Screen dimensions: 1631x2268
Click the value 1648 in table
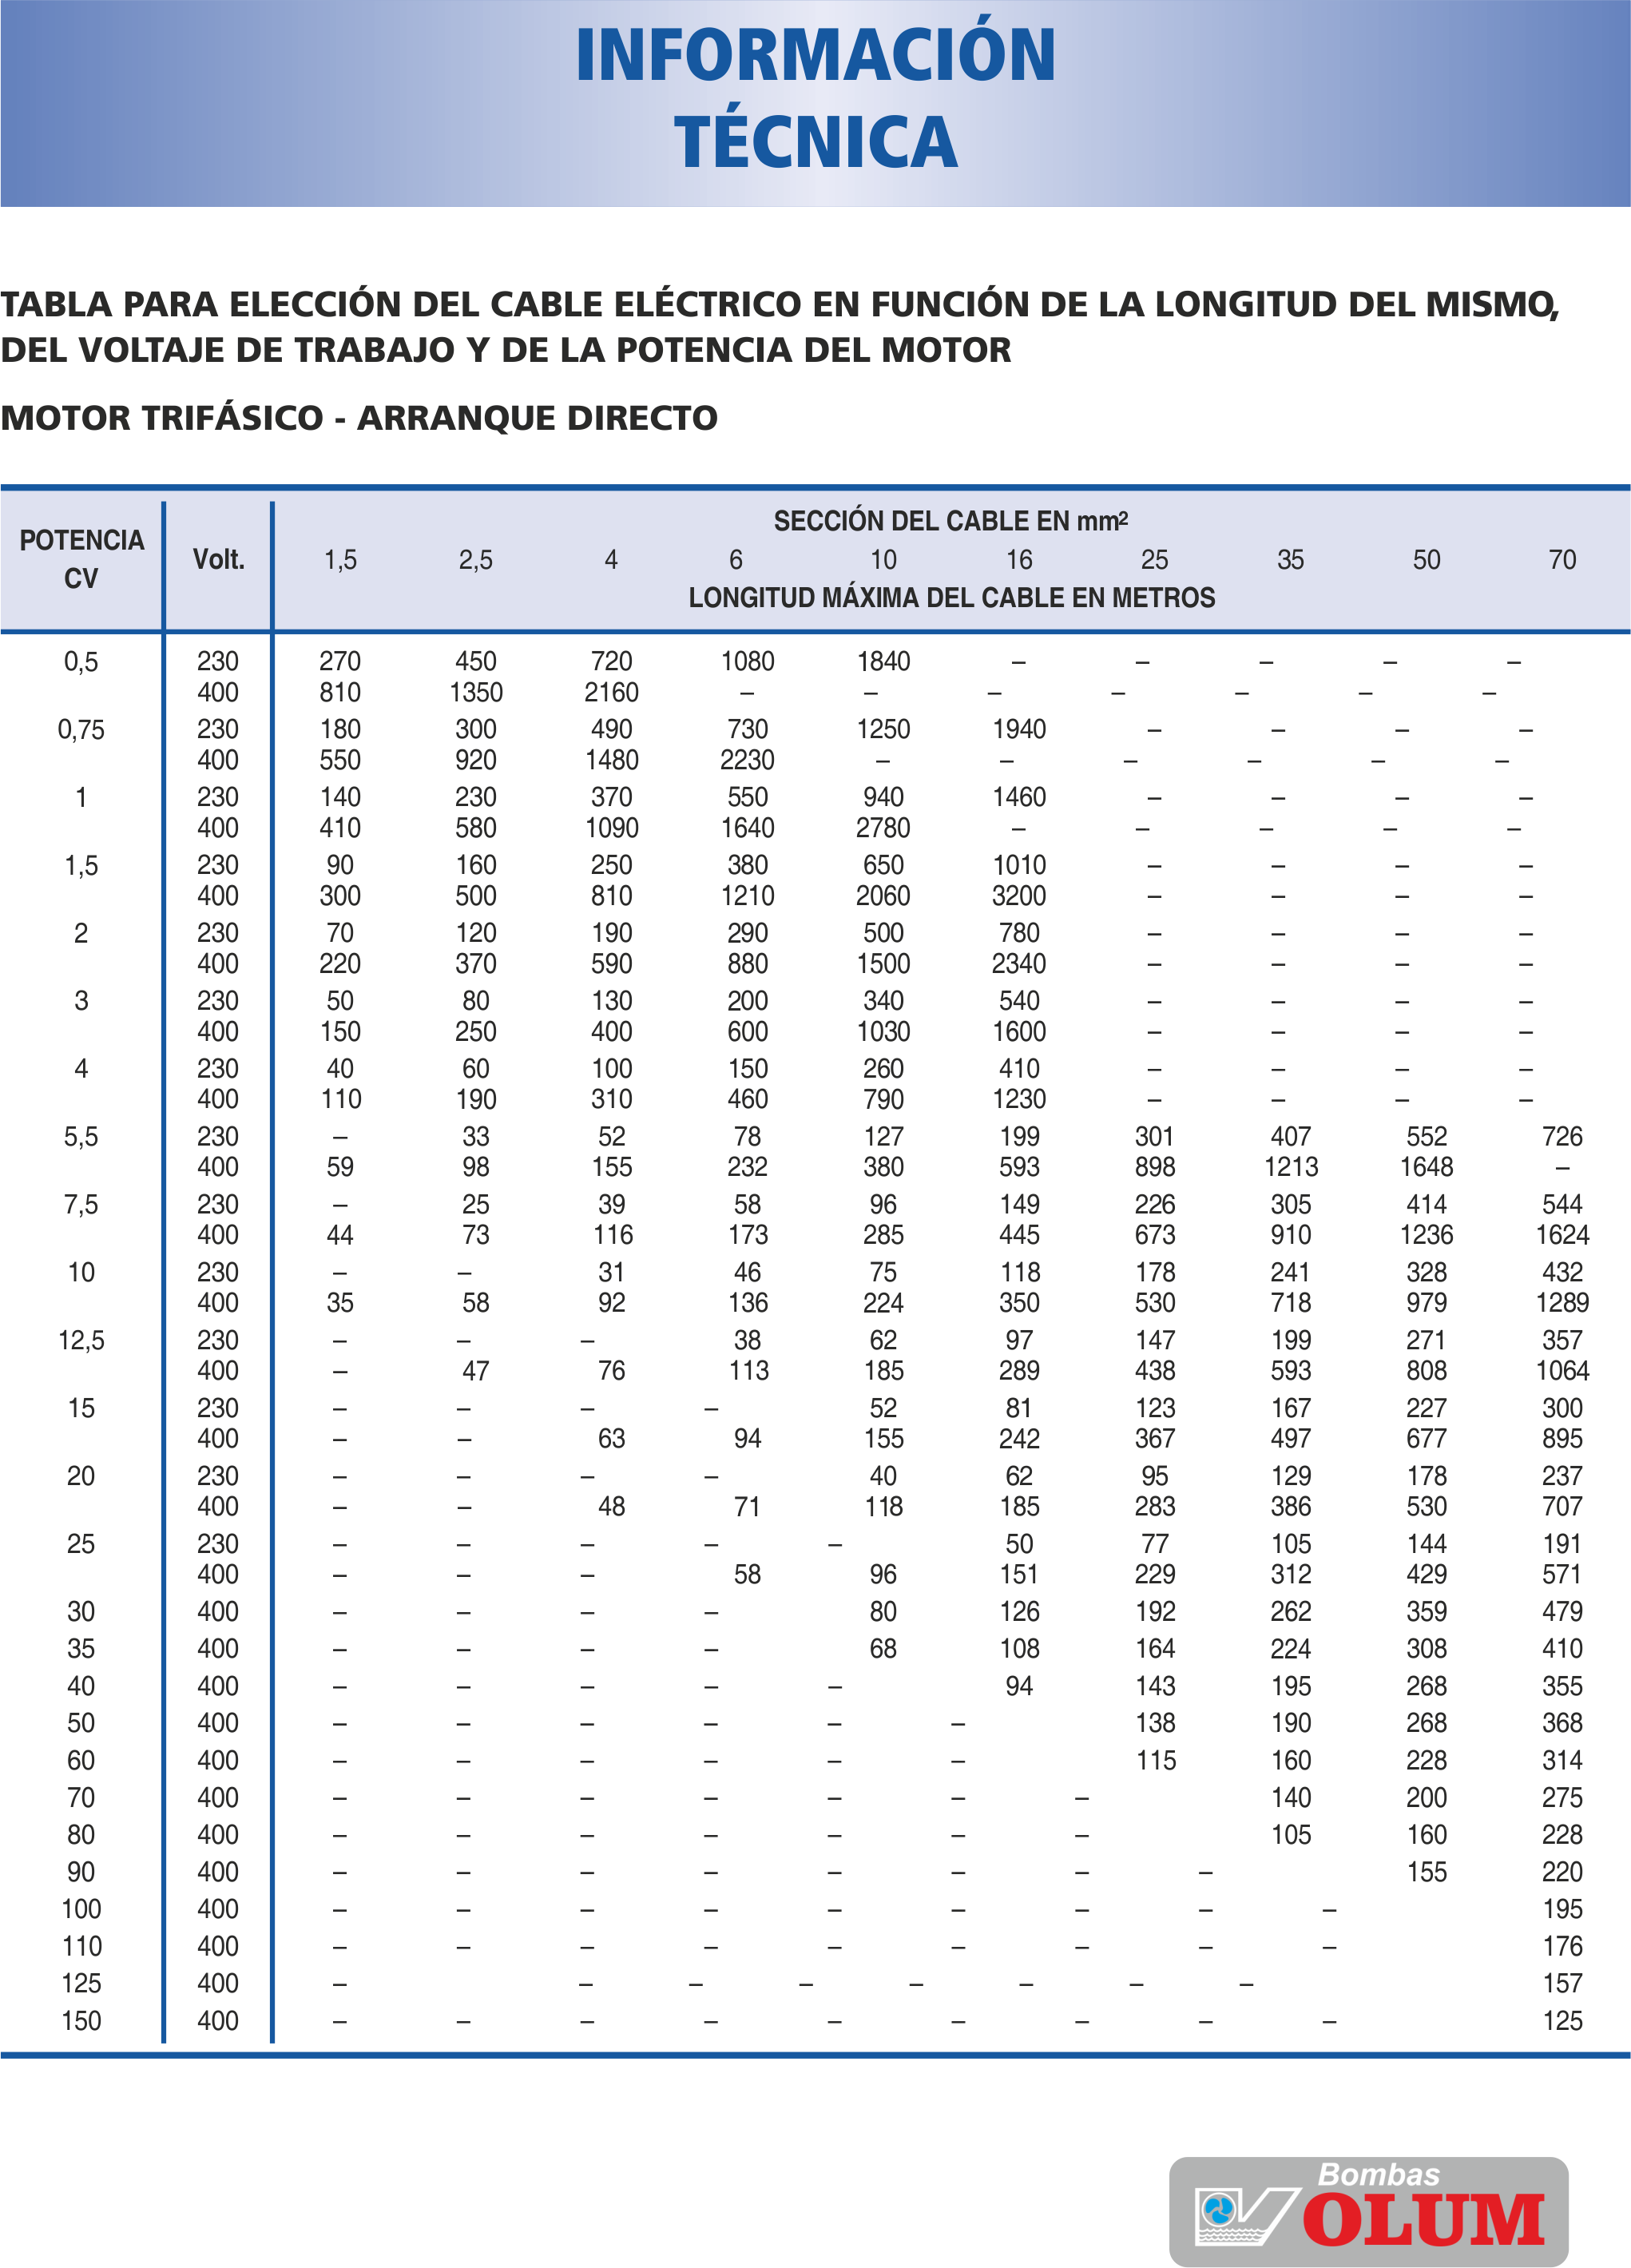(1426, 1167)
